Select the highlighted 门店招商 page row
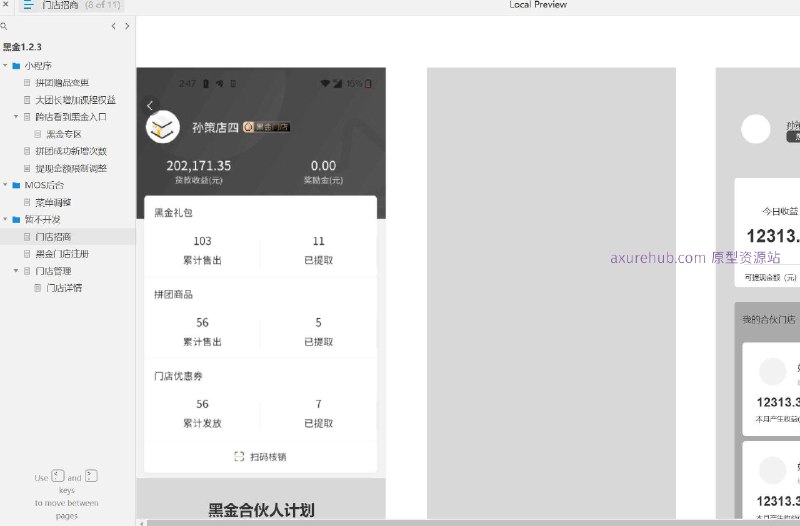Image resolution: width=800 pixels, height=526 pixels. [67, 237]
